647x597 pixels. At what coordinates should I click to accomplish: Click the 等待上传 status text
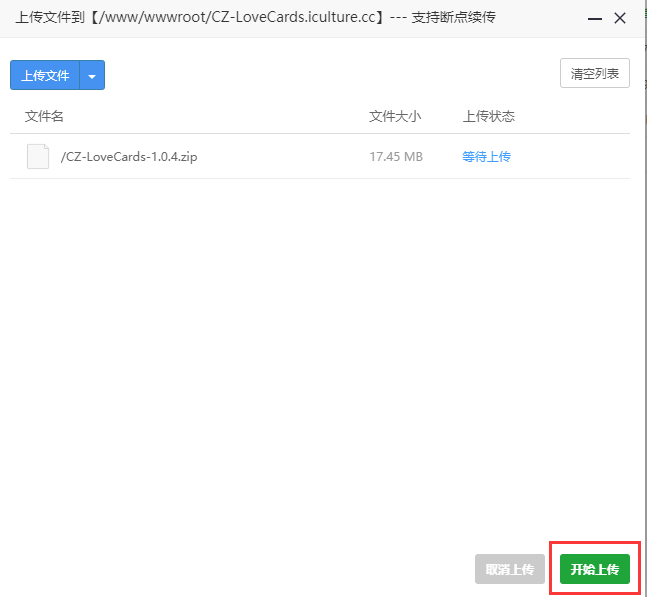point(486,157)
